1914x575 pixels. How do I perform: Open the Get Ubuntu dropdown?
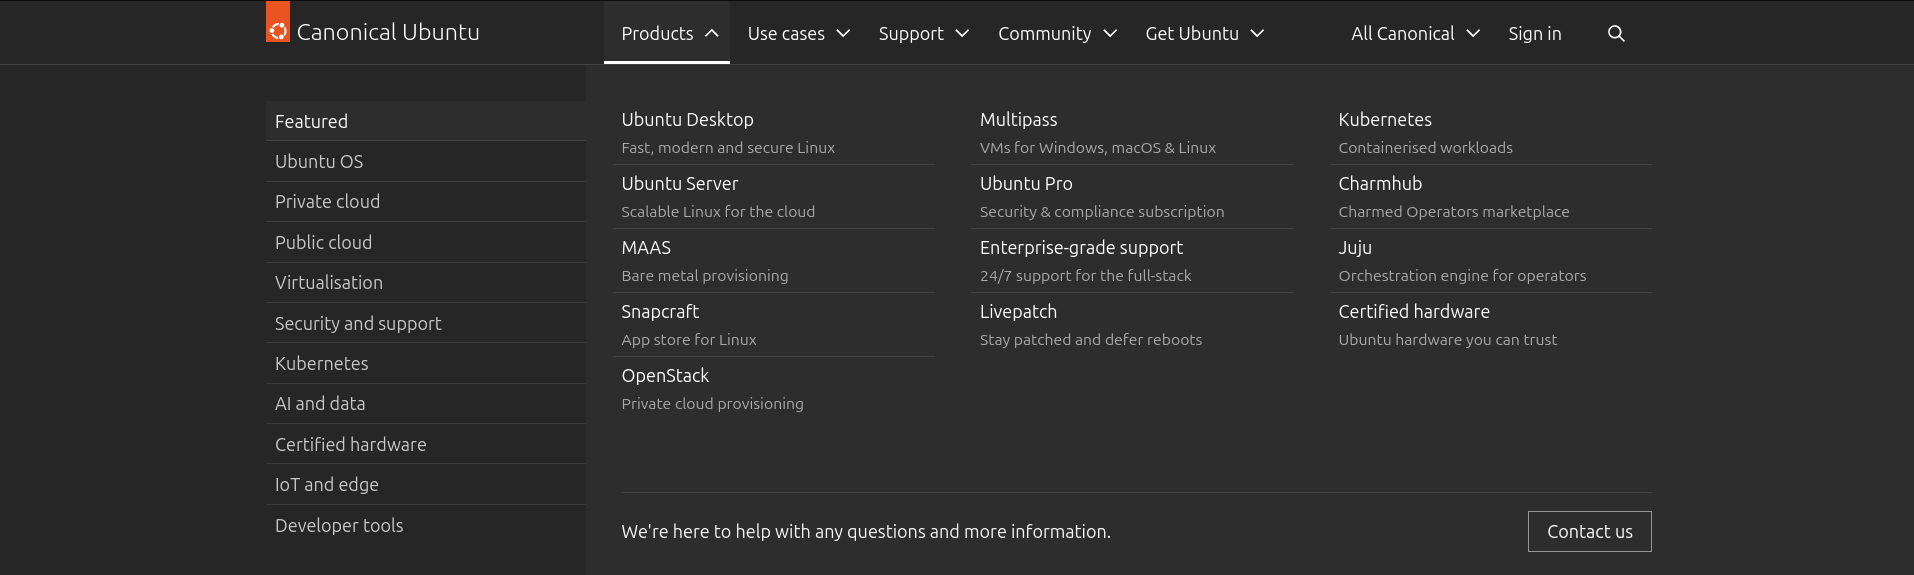(x=1205, y=33)
